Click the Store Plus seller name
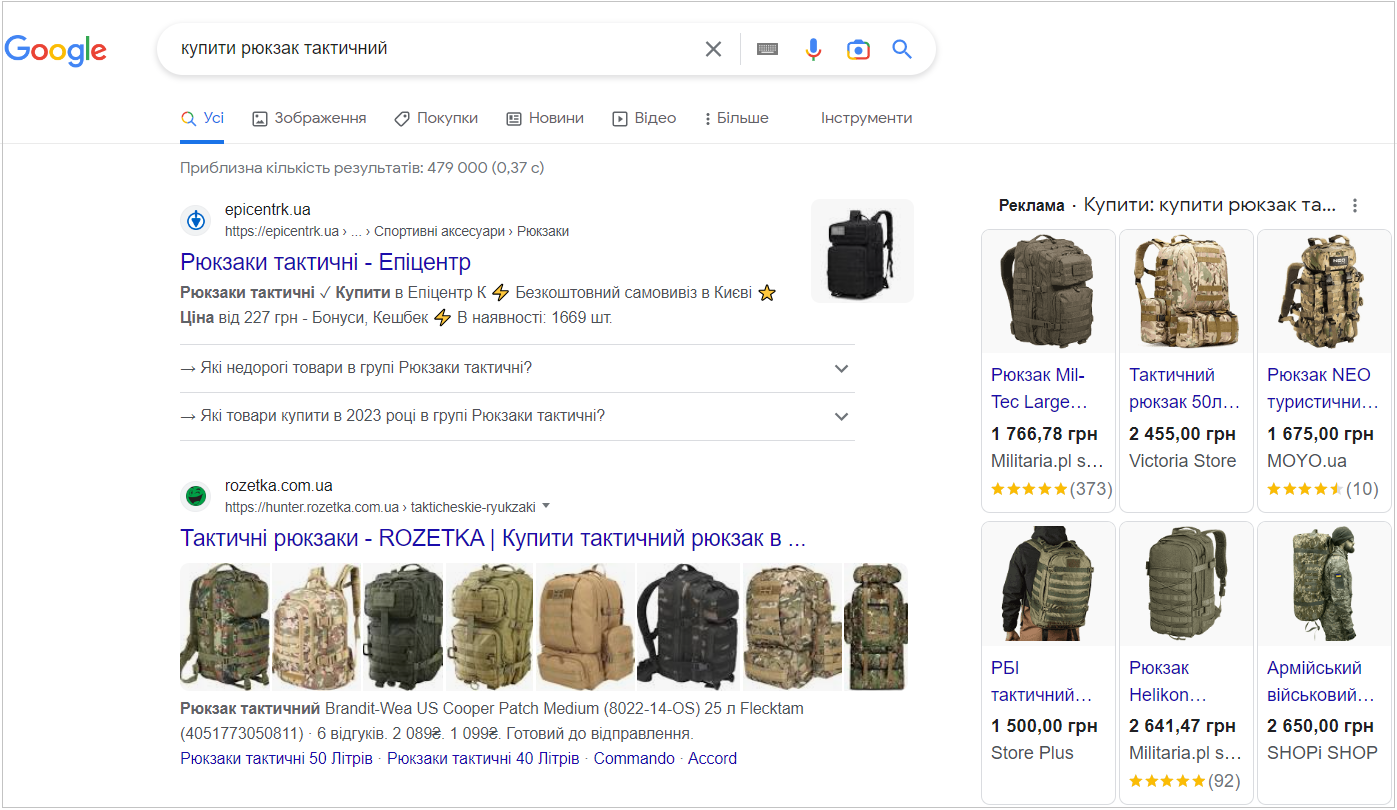Viewport: 1397px width, 810px height. (1032, 753)
